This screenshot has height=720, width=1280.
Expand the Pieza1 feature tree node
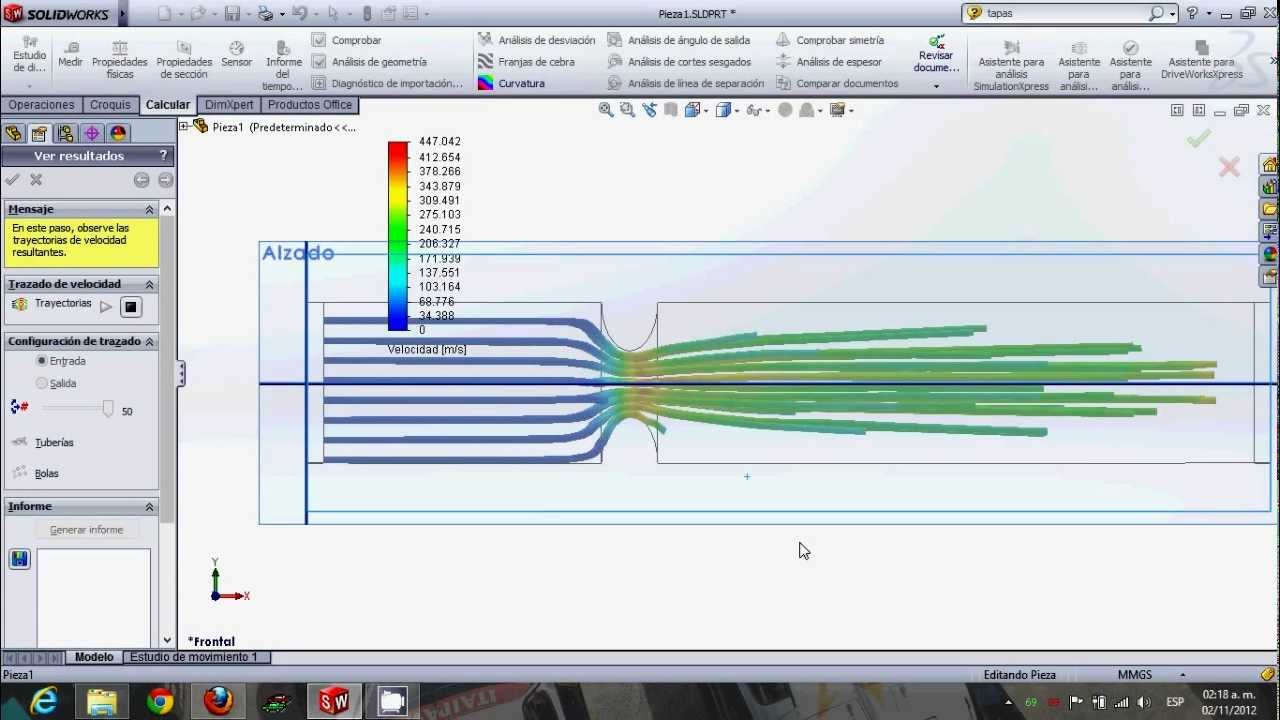[185, 127]
